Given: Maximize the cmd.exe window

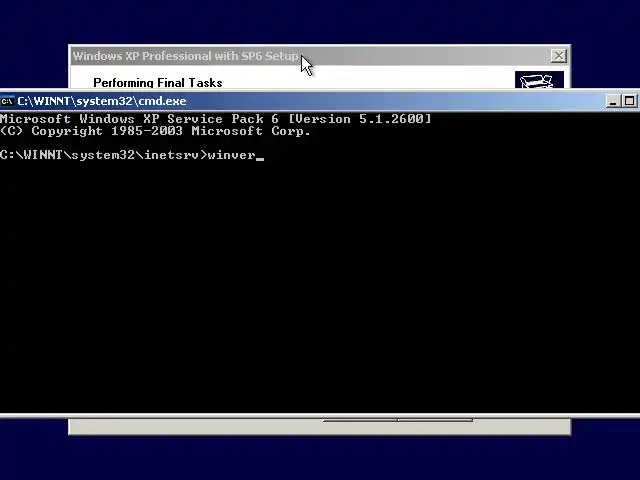Looking at the screenshot, I should tap(629, 101).
